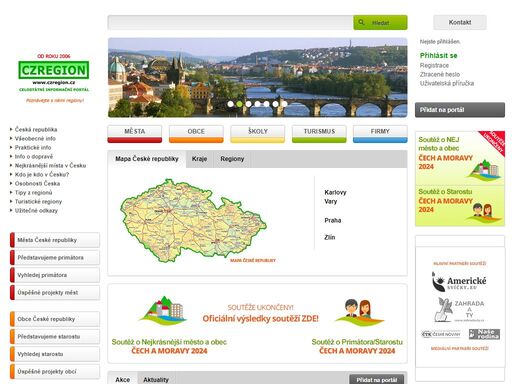Open Soutěž o Starostu sidebar banner

click(x=460, y=206)
